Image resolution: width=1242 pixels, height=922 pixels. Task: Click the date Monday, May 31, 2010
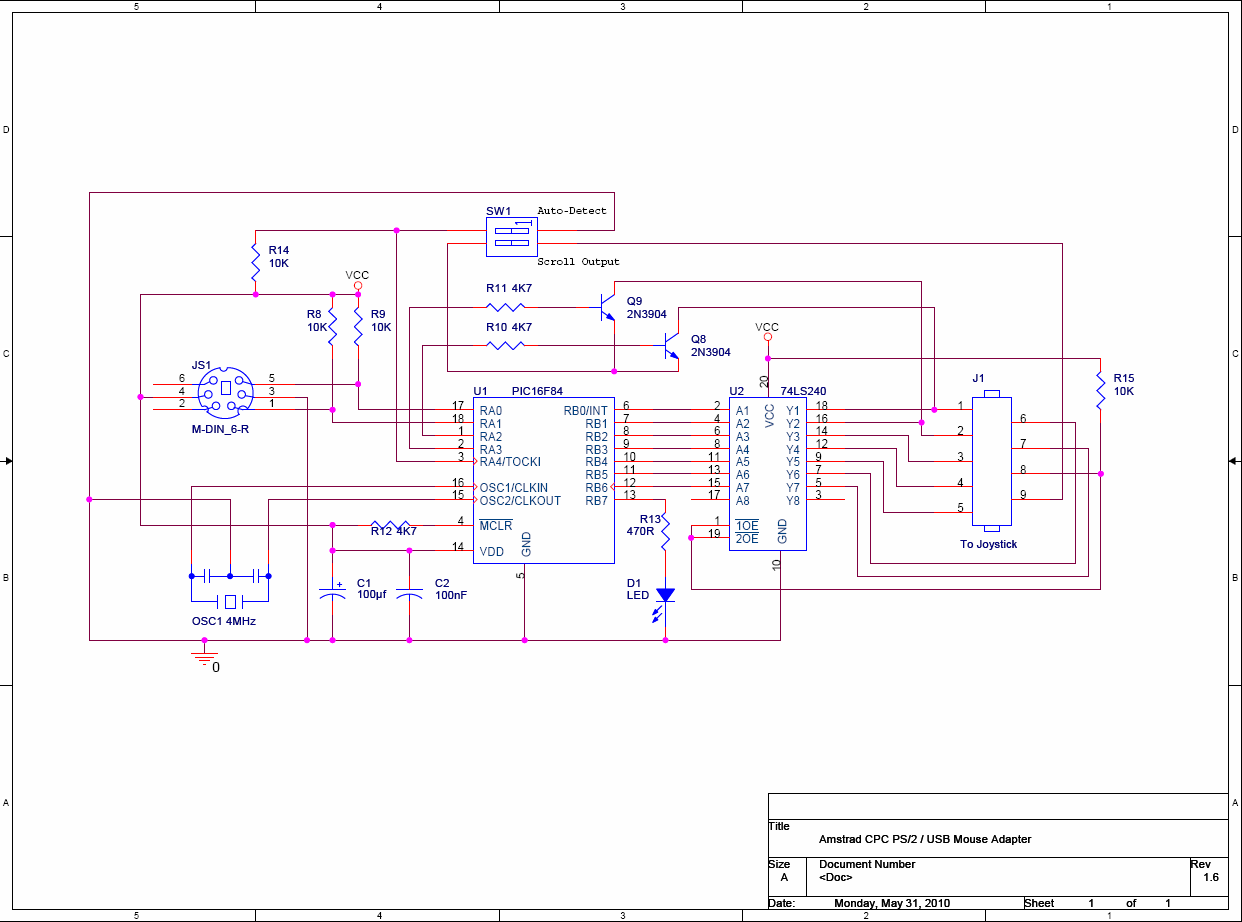point(893,903)
